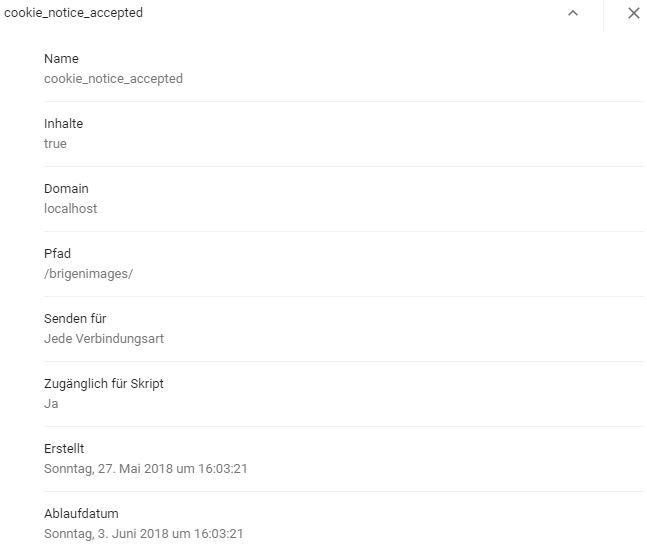Click the Domain value localhost

(71, 208)
